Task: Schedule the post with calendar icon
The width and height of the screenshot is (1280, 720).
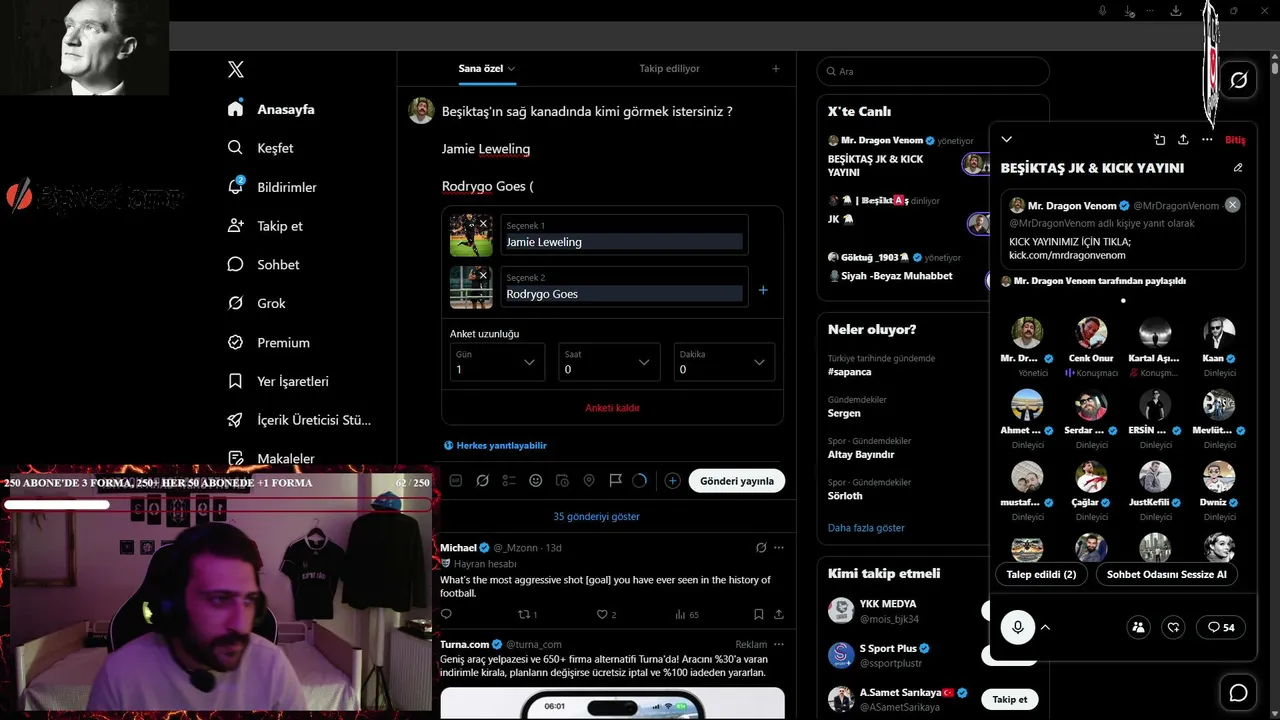Action: (x=562, y=481)
